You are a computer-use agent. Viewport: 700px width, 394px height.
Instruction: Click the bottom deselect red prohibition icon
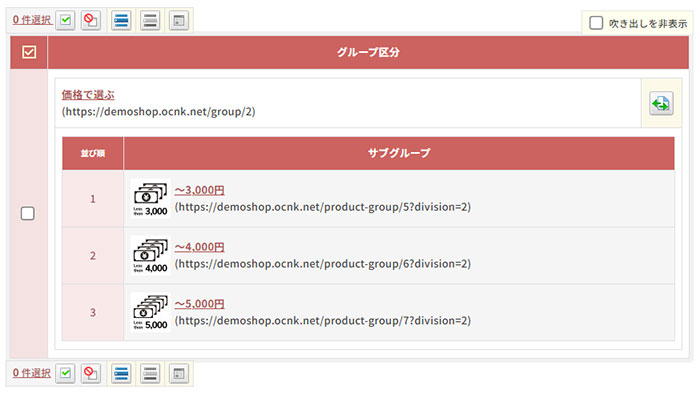[x=91, y=373]
